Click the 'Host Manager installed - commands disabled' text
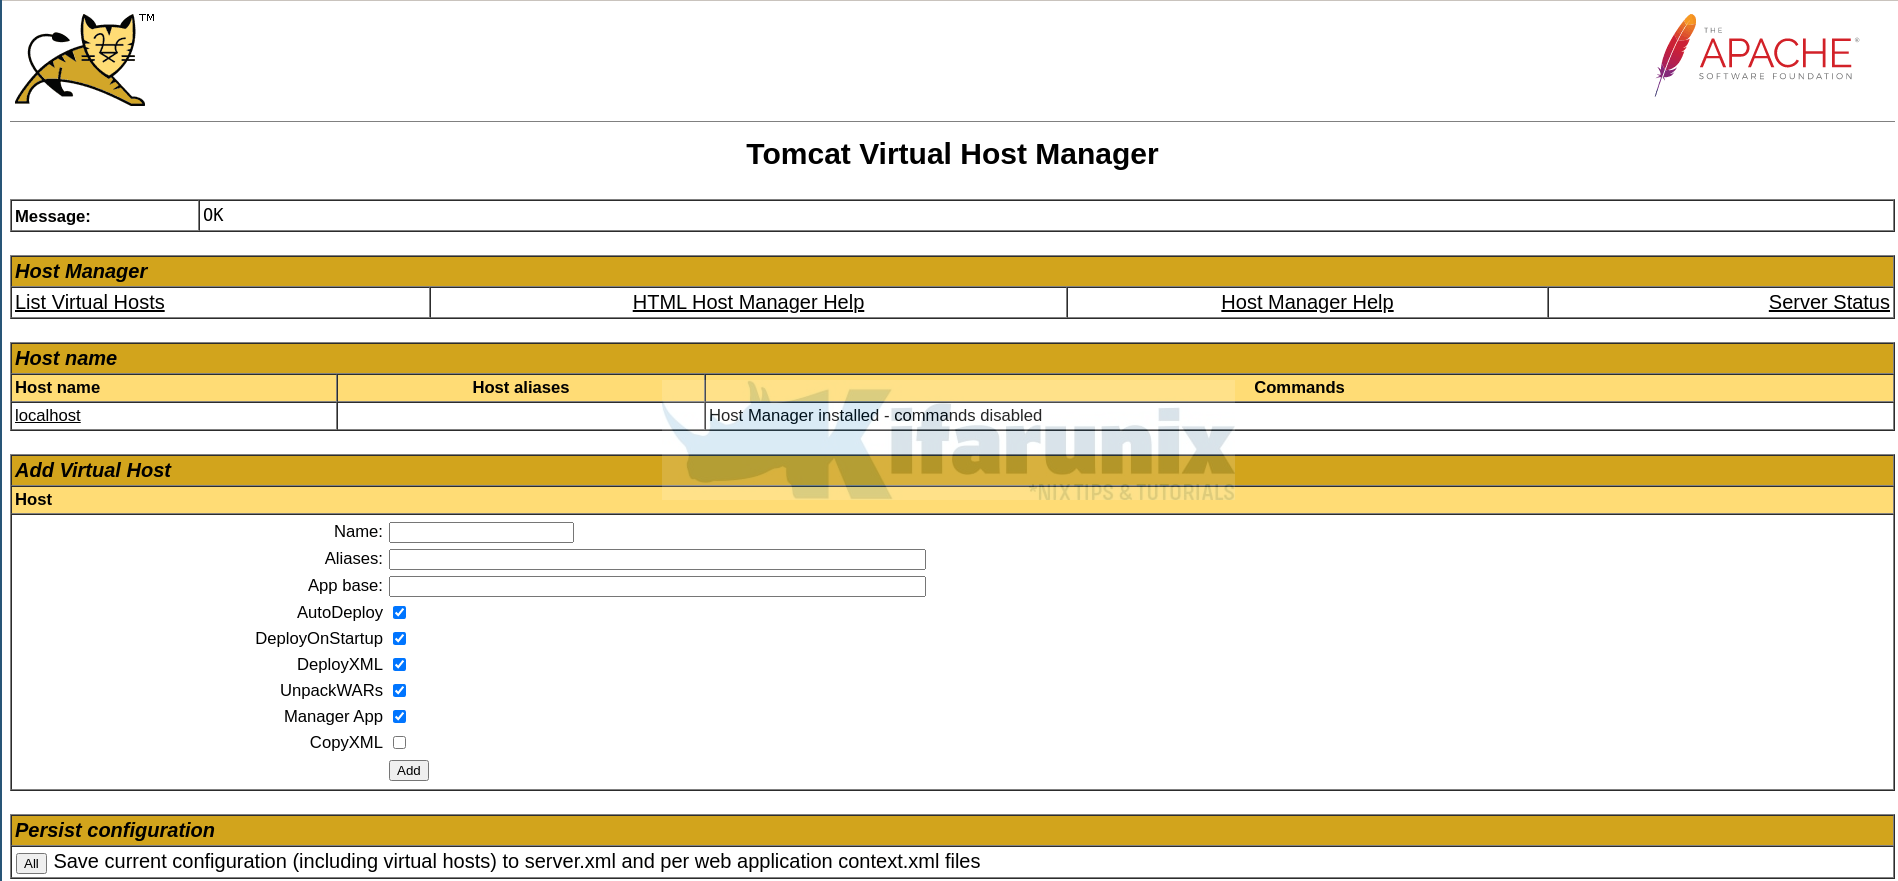Screen dimensions: 1898x881 [x=875, y=415]
